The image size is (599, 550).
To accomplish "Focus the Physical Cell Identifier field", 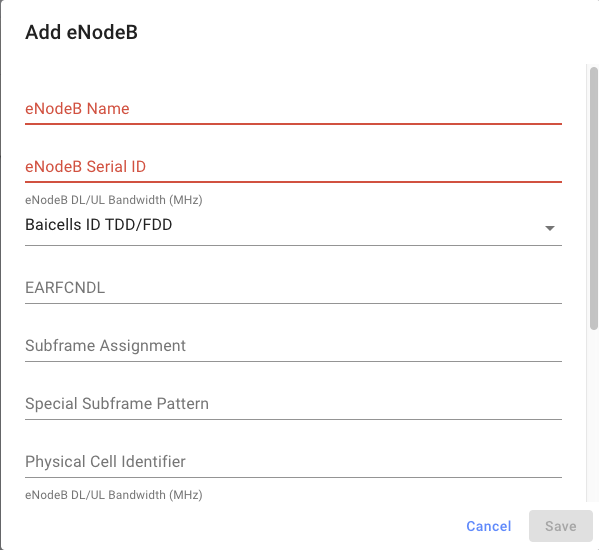I will (x=293, y=462).
